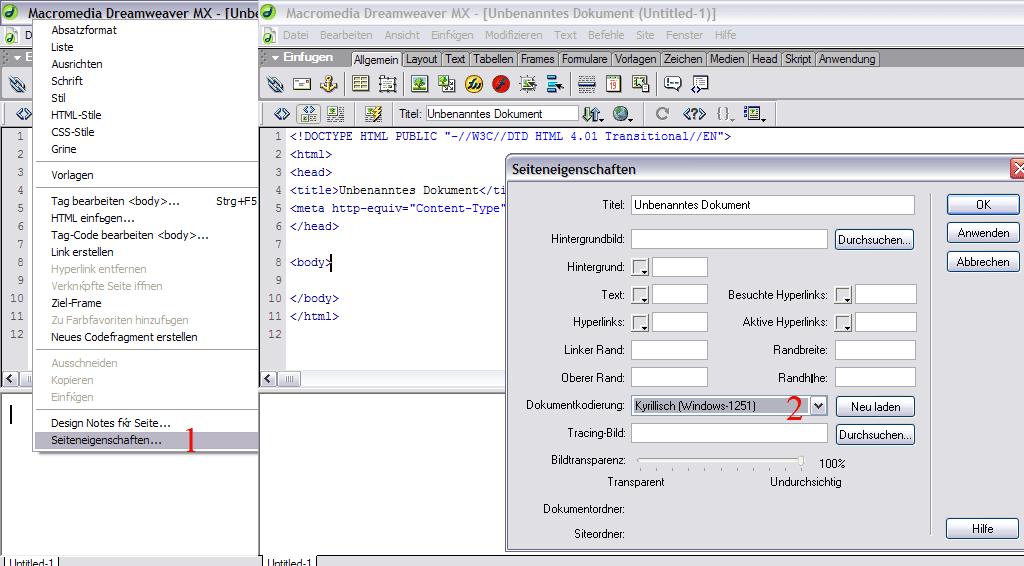Click the Linker Rand input field
Screen dimensions: 1024x566
(x=669, y=350)
